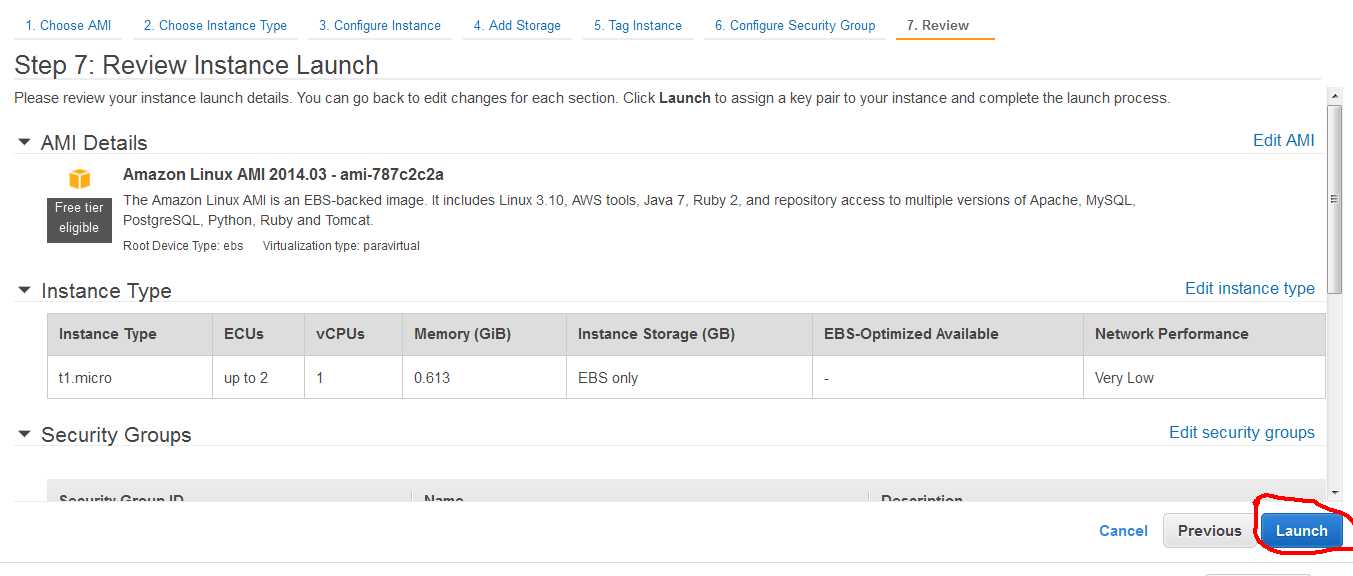1353x576 pixels.
Task: Click the Network Performance column header
Action: tap(1204, 334)
